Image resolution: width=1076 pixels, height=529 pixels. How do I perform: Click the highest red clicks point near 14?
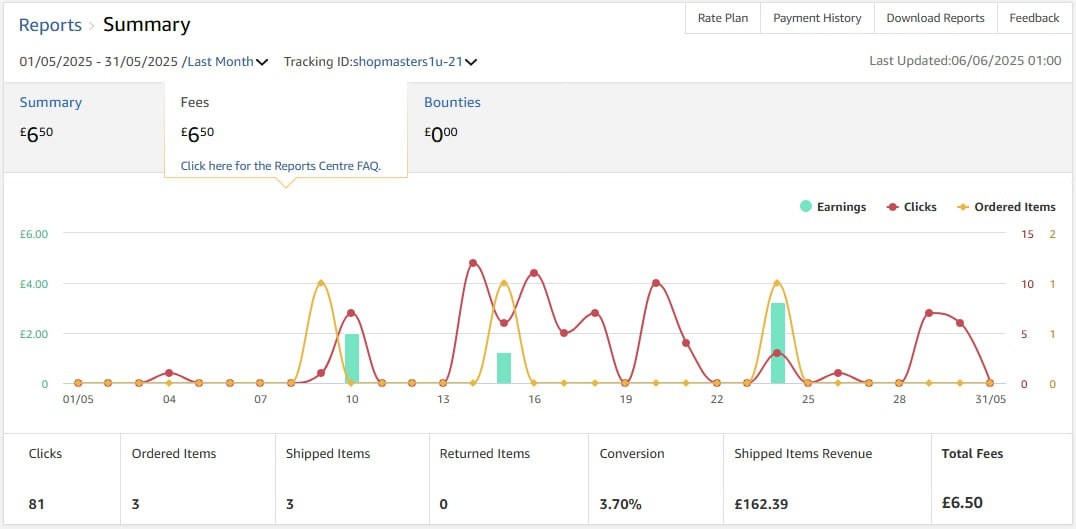pos(473,263)
